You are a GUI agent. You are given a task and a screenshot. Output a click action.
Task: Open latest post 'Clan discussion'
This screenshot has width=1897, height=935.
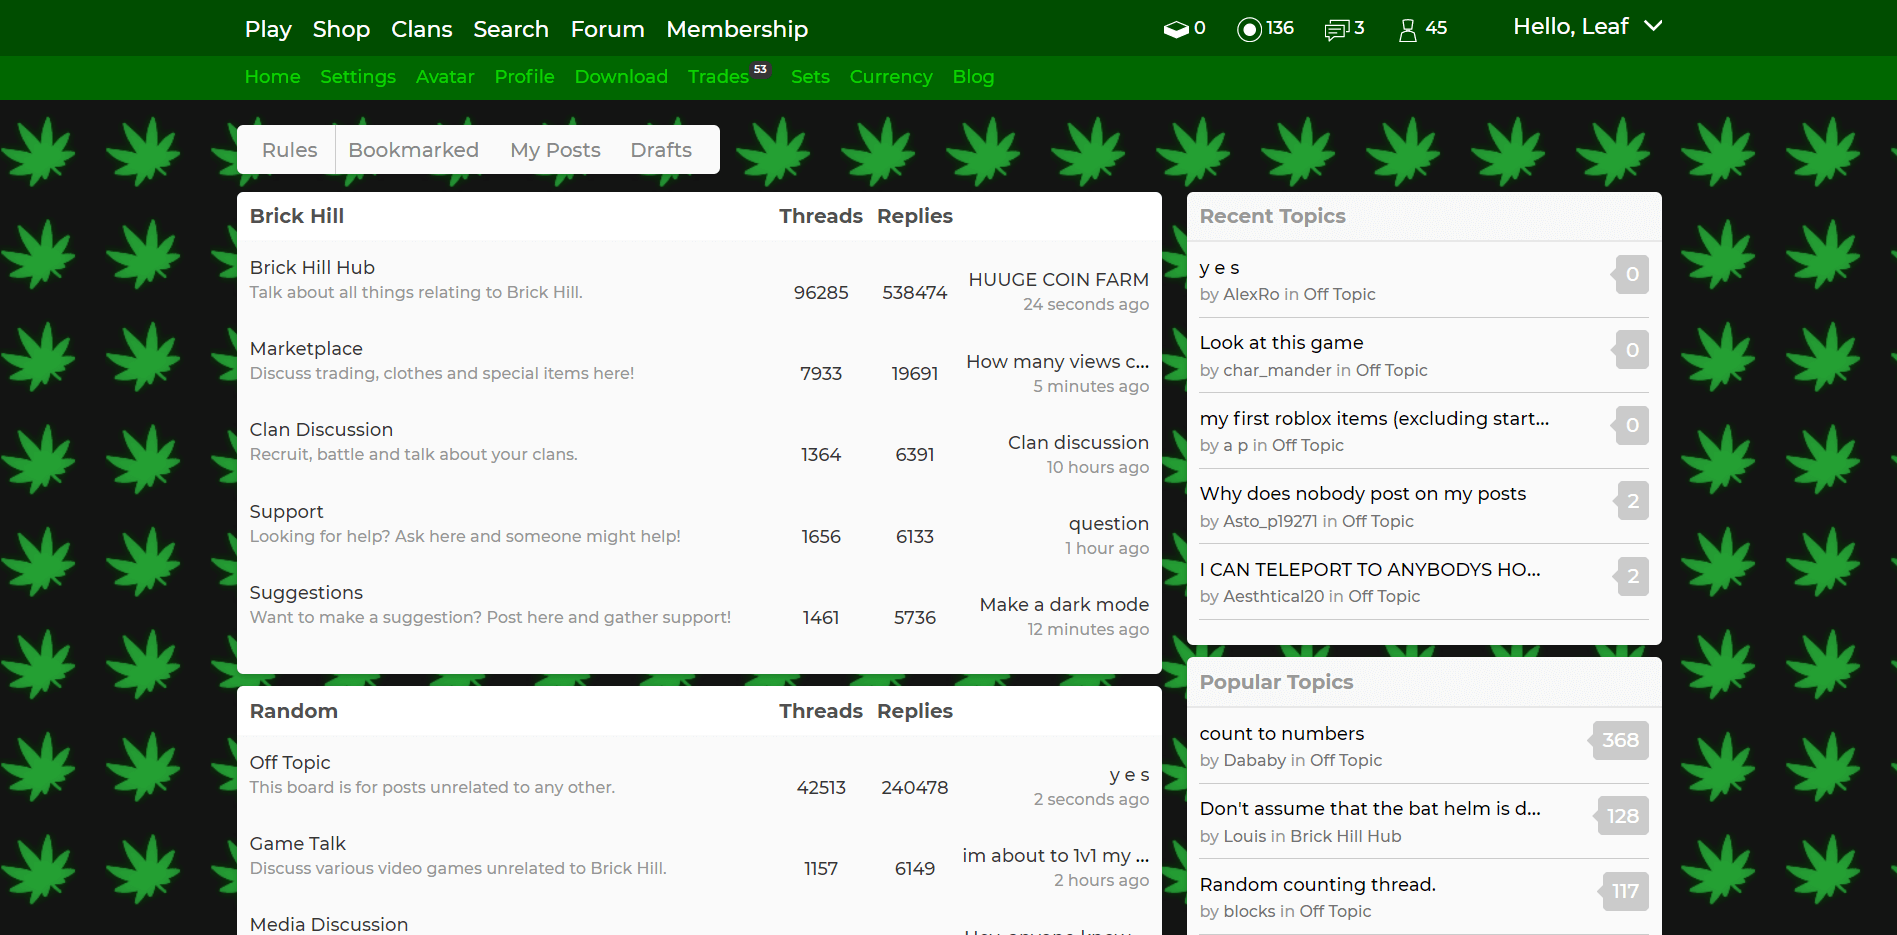(1078, 443)
